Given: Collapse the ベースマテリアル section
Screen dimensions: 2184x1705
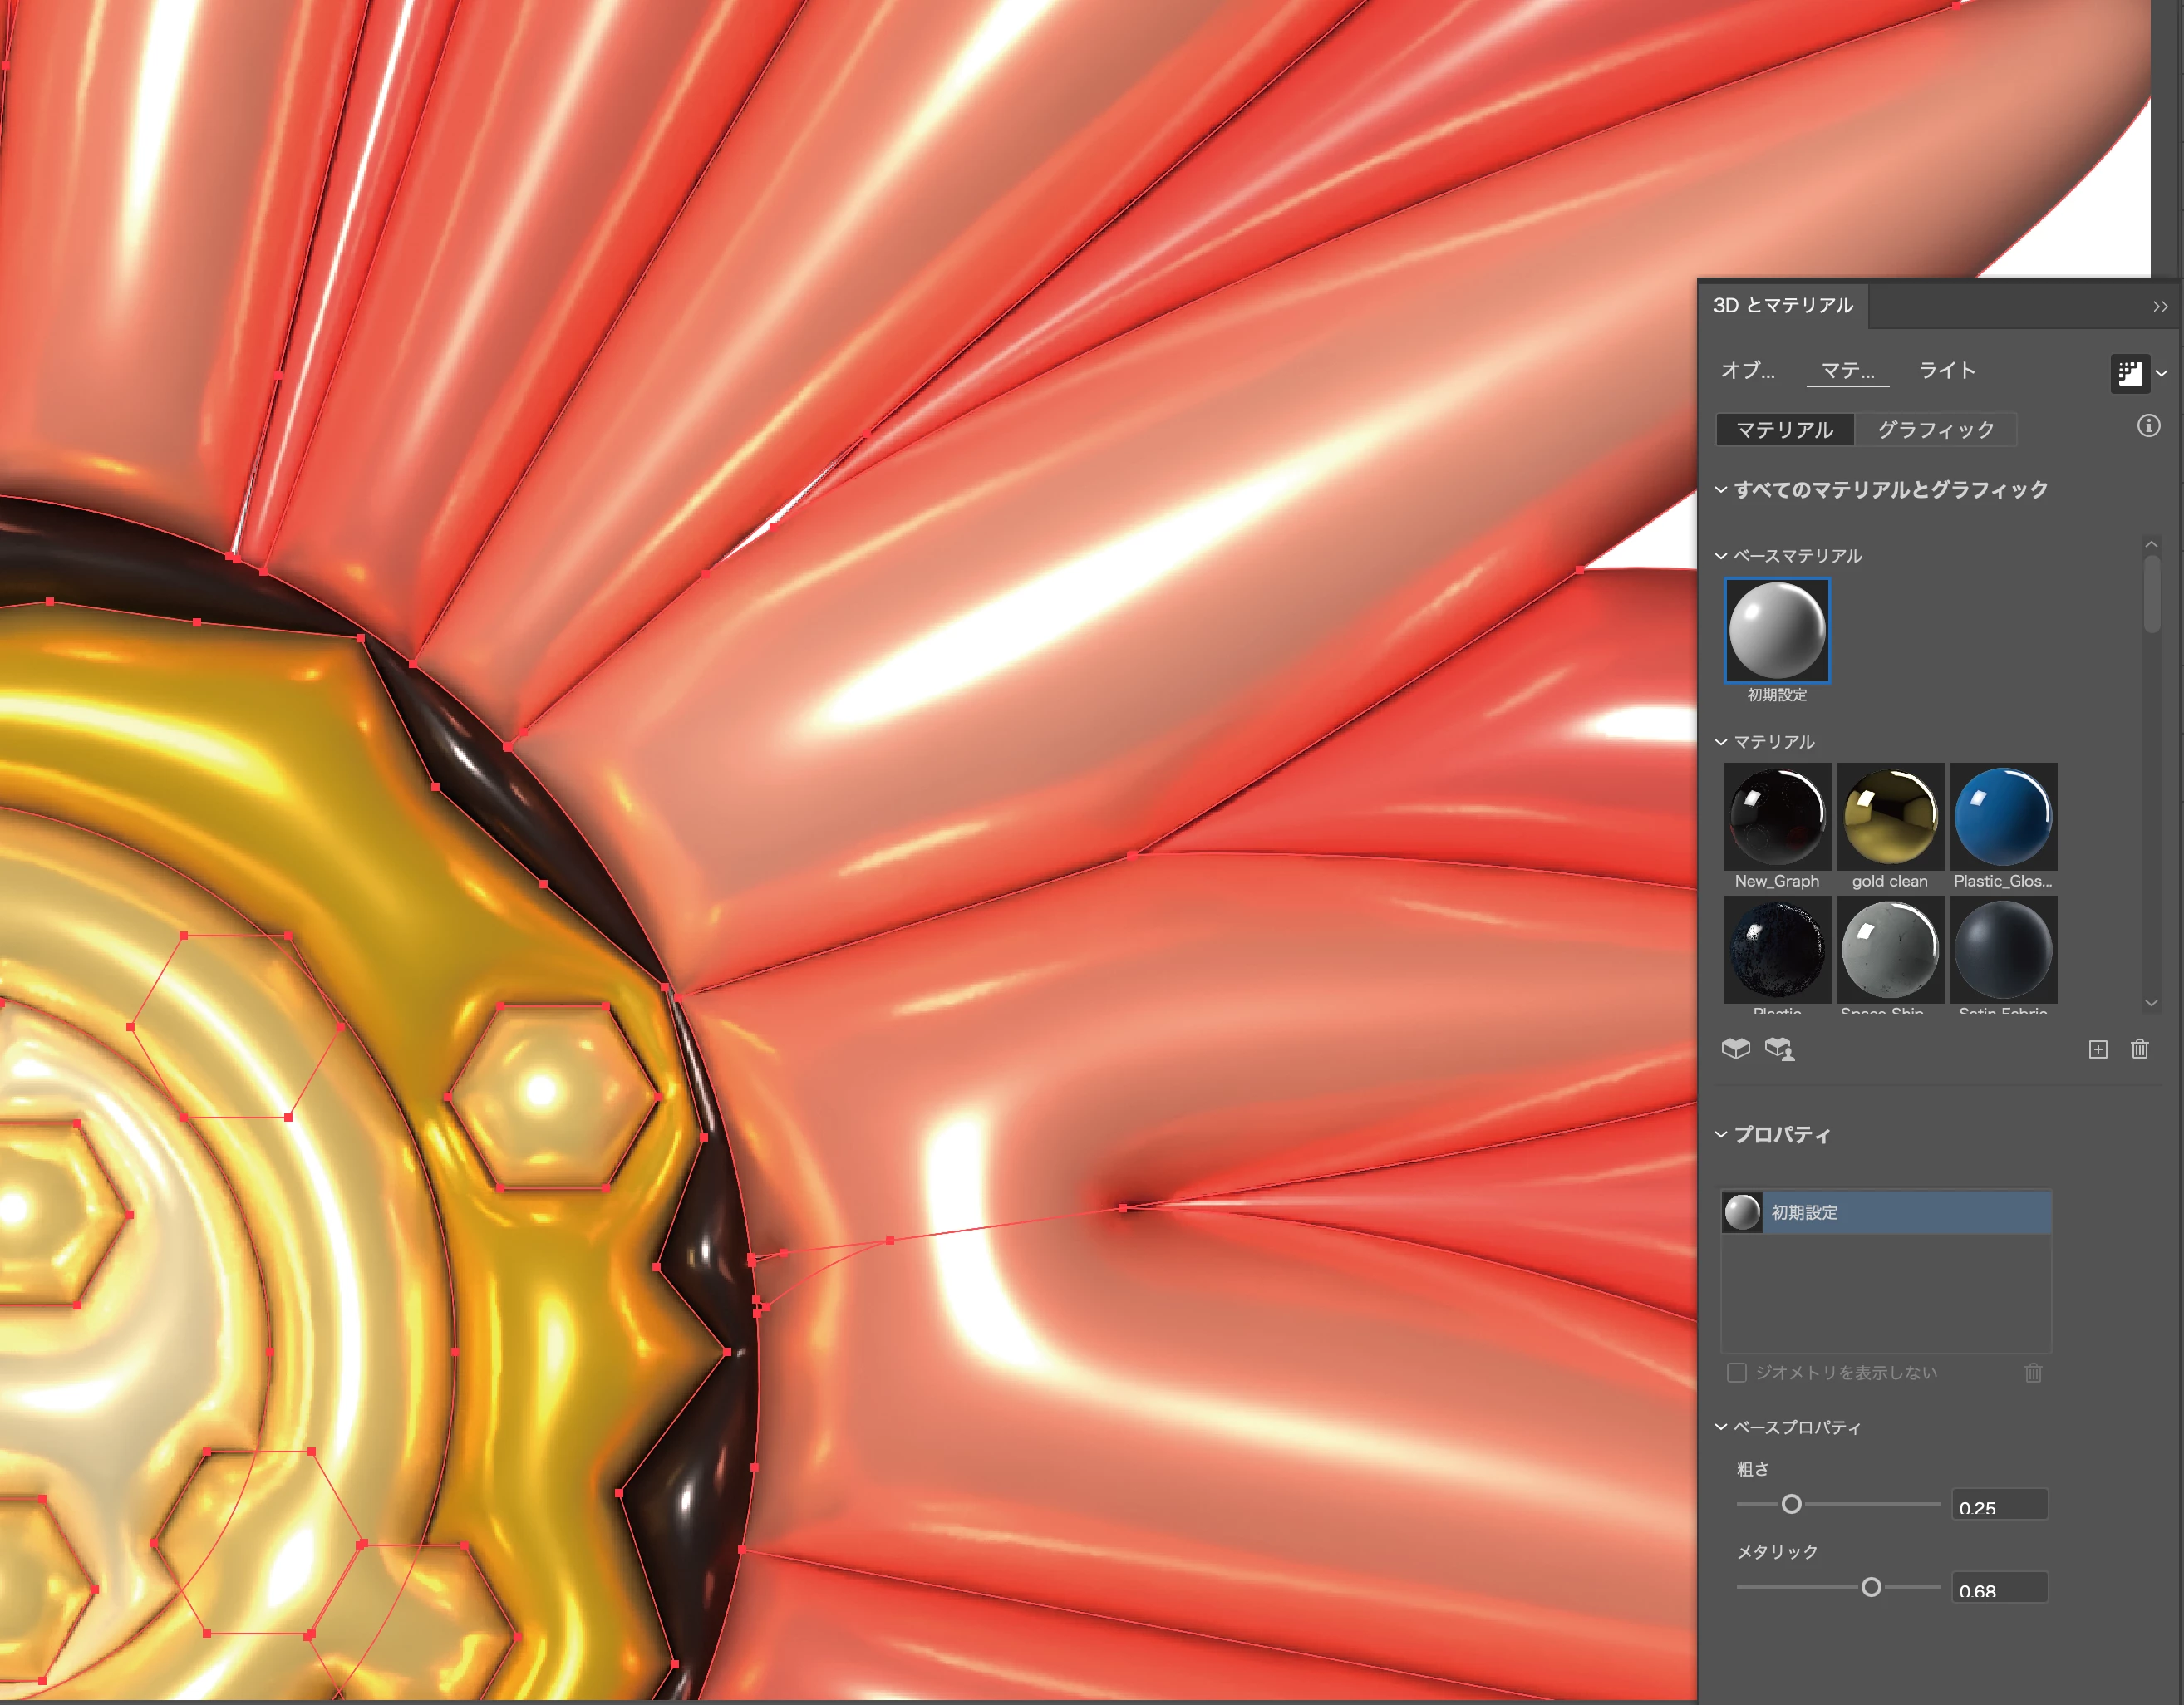Looking at the screenshot, I should (x=1721, y=556).
